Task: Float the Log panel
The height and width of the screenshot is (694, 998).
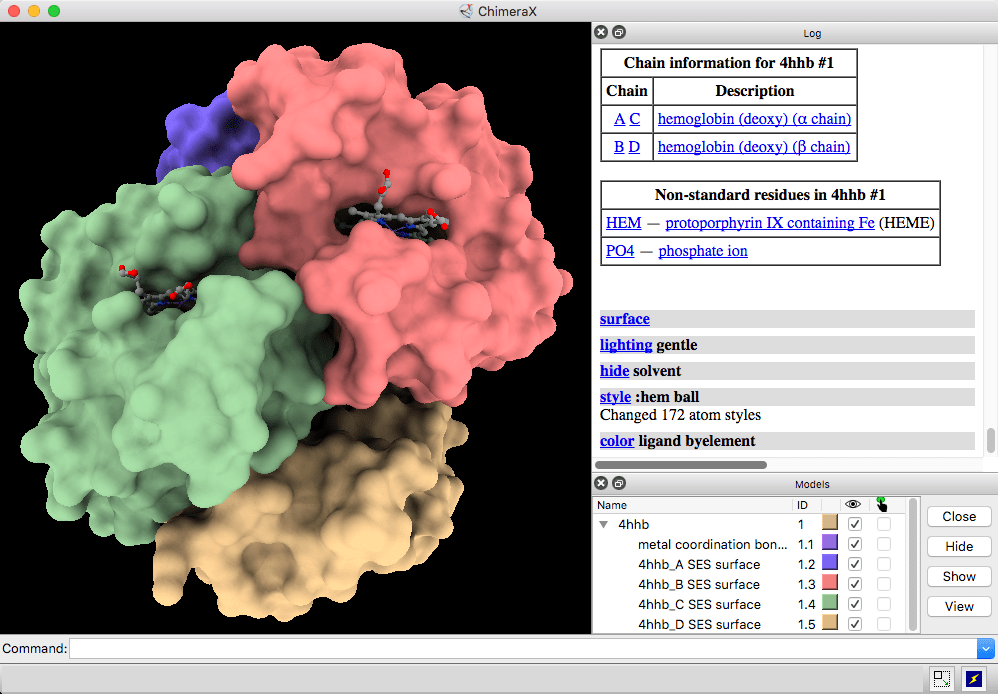Action: [619, 32]
